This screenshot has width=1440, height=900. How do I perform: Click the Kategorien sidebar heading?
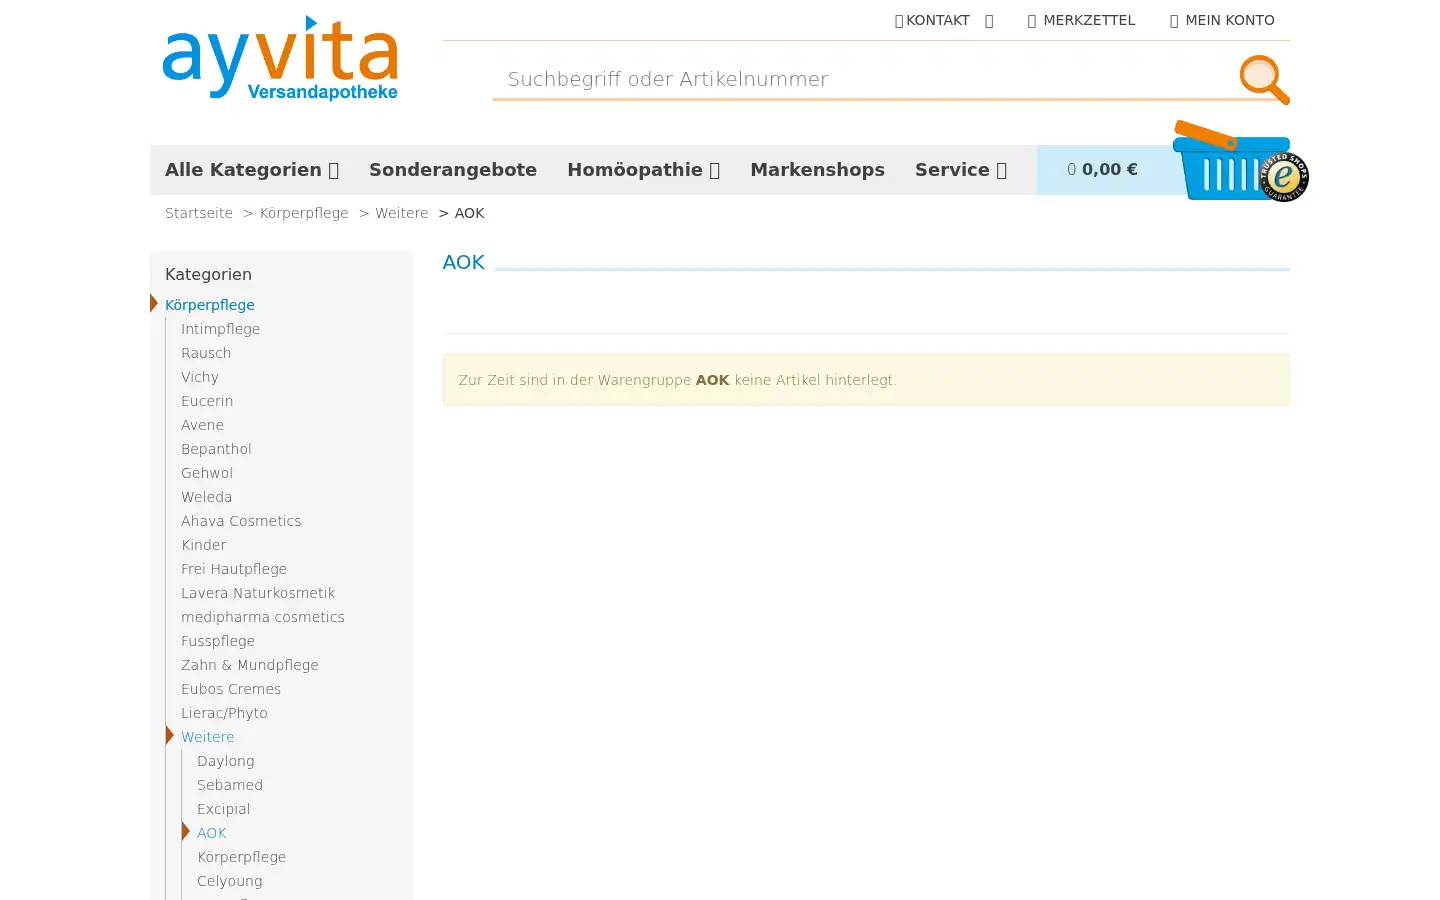(x=208, y=274)
